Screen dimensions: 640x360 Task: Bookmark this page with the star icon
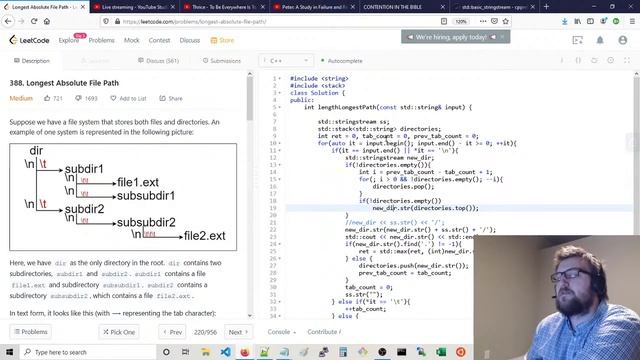[x=506, y=21]
